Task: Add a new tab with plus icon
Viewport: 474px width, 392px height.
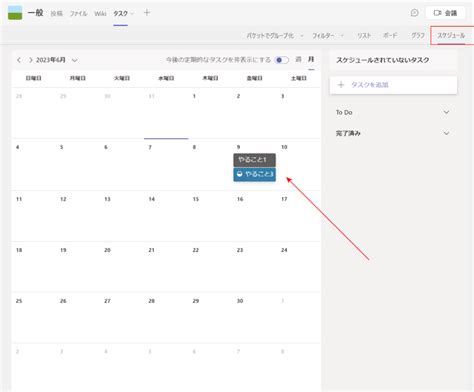Action: click(x=147, y=13)
